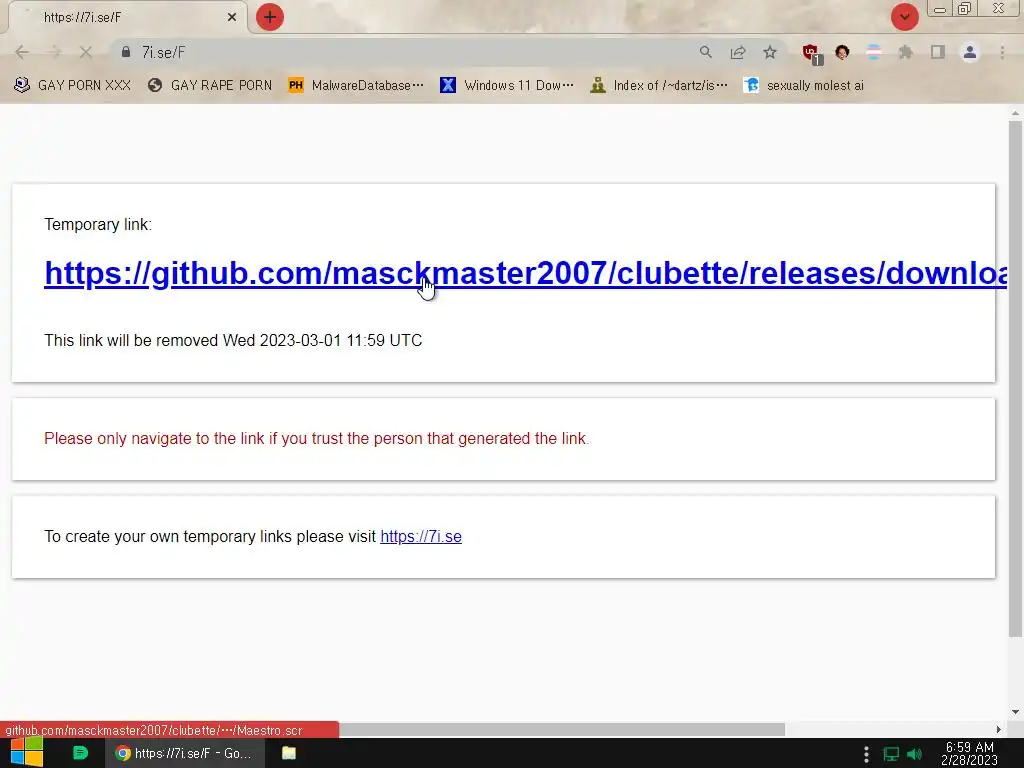The width and height of the screenshot is (1024, 768).
Task: Open the uBlock Origin extension icon
Action: click(x=812, y=54)
